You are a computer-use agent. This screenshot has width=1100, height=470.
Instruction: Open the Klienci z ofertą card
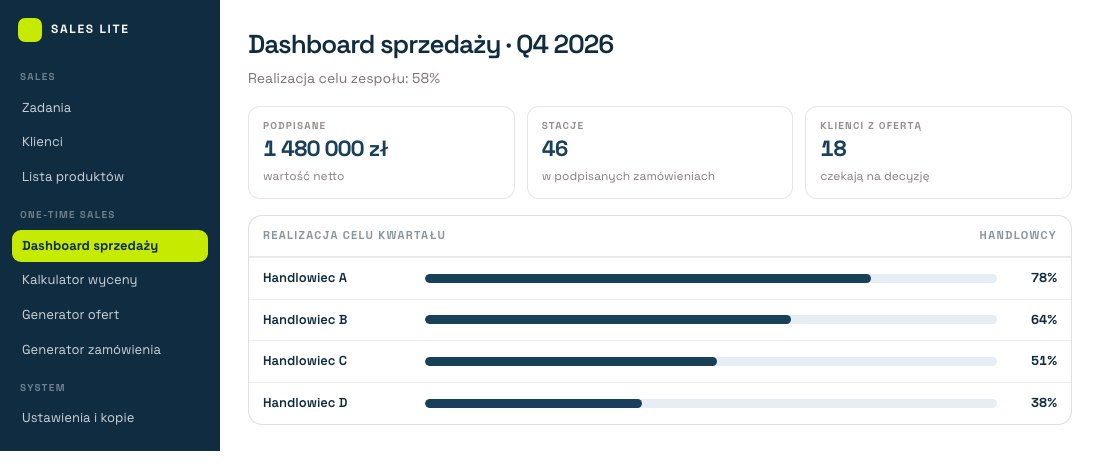pyautogui.click(x=939, y=152)
